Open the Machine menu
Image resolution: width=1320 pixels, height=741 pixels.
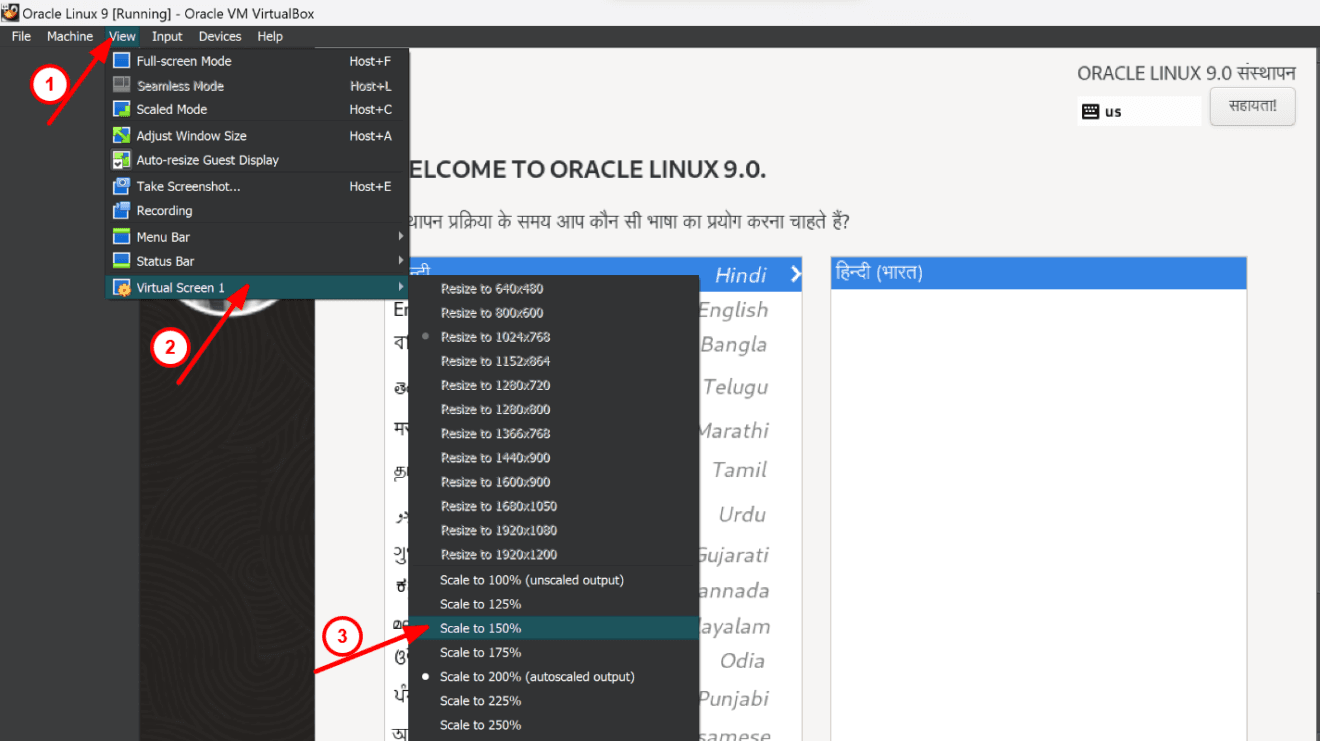tap(70, 37)
